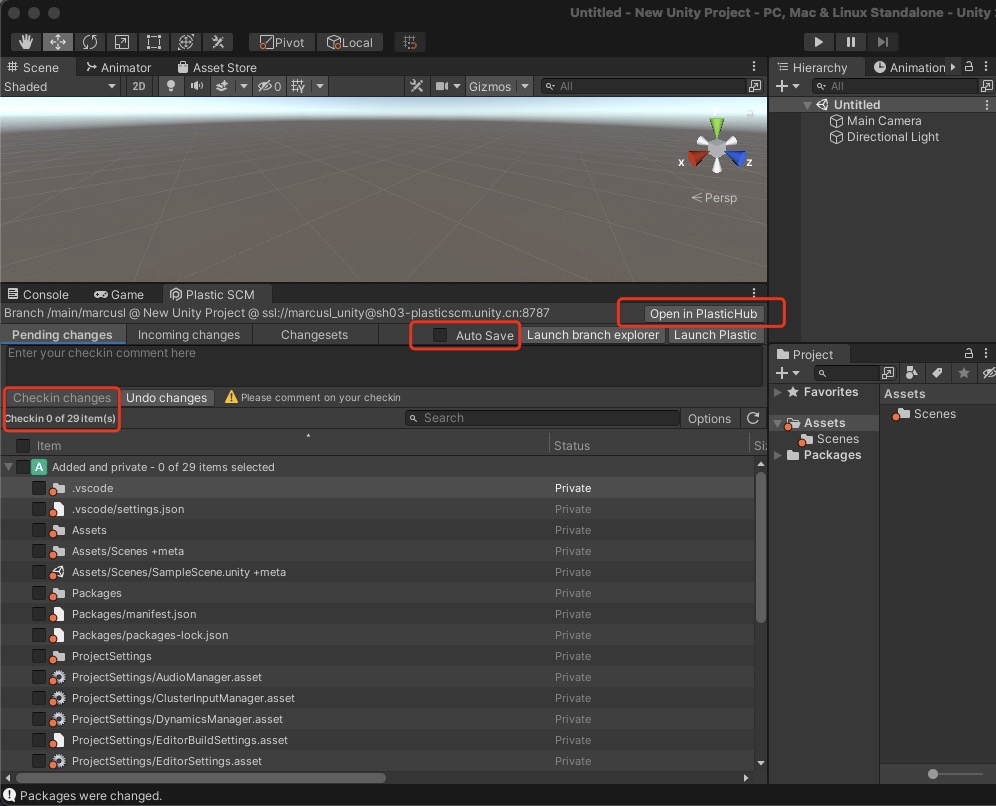The image size is (996, 806).
Task: Open Gizmos dropdown arrow
Action: click(524, 86)
